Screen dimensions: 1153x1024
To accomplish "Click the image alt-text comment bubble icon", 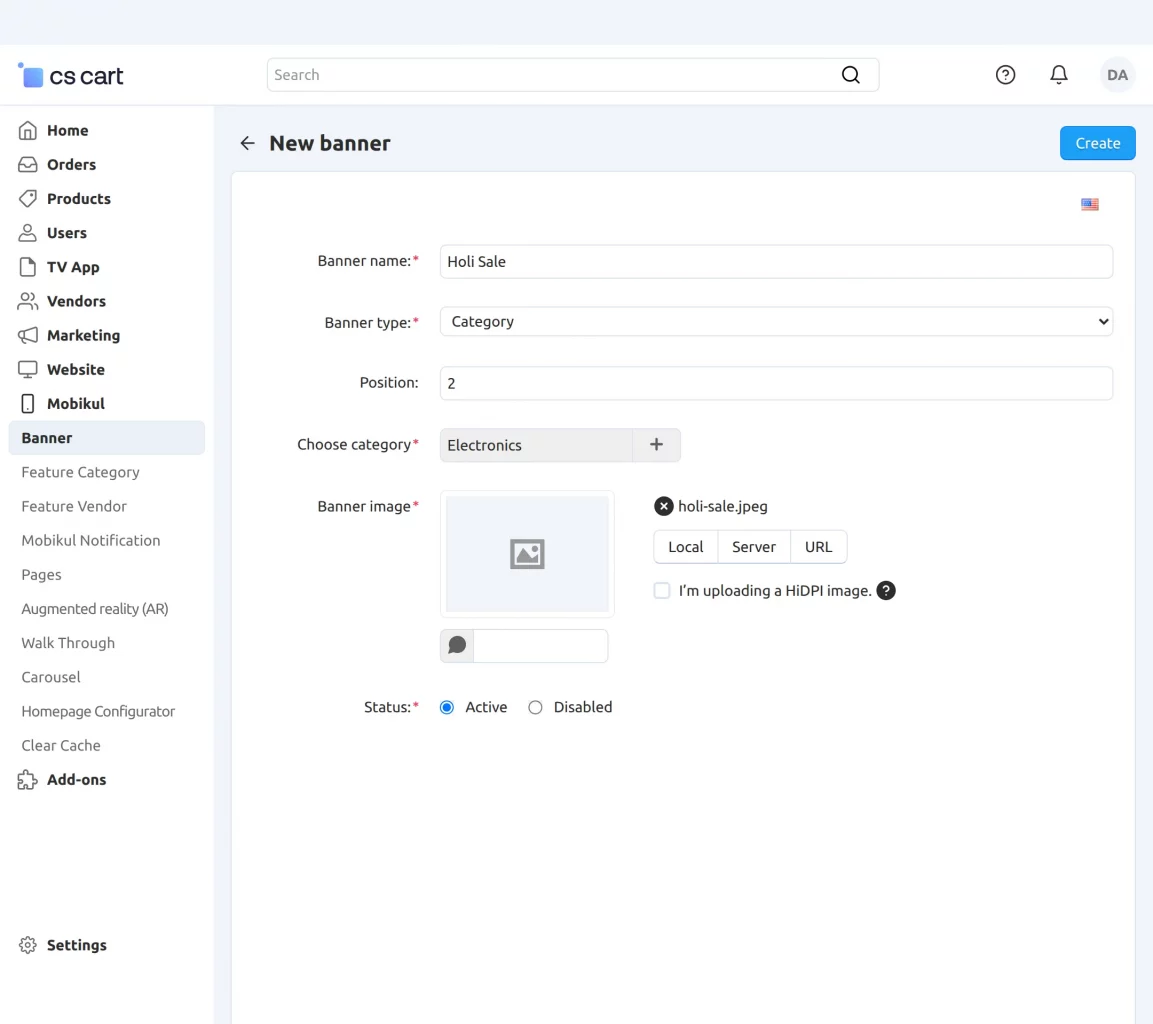I will (457, 646).
